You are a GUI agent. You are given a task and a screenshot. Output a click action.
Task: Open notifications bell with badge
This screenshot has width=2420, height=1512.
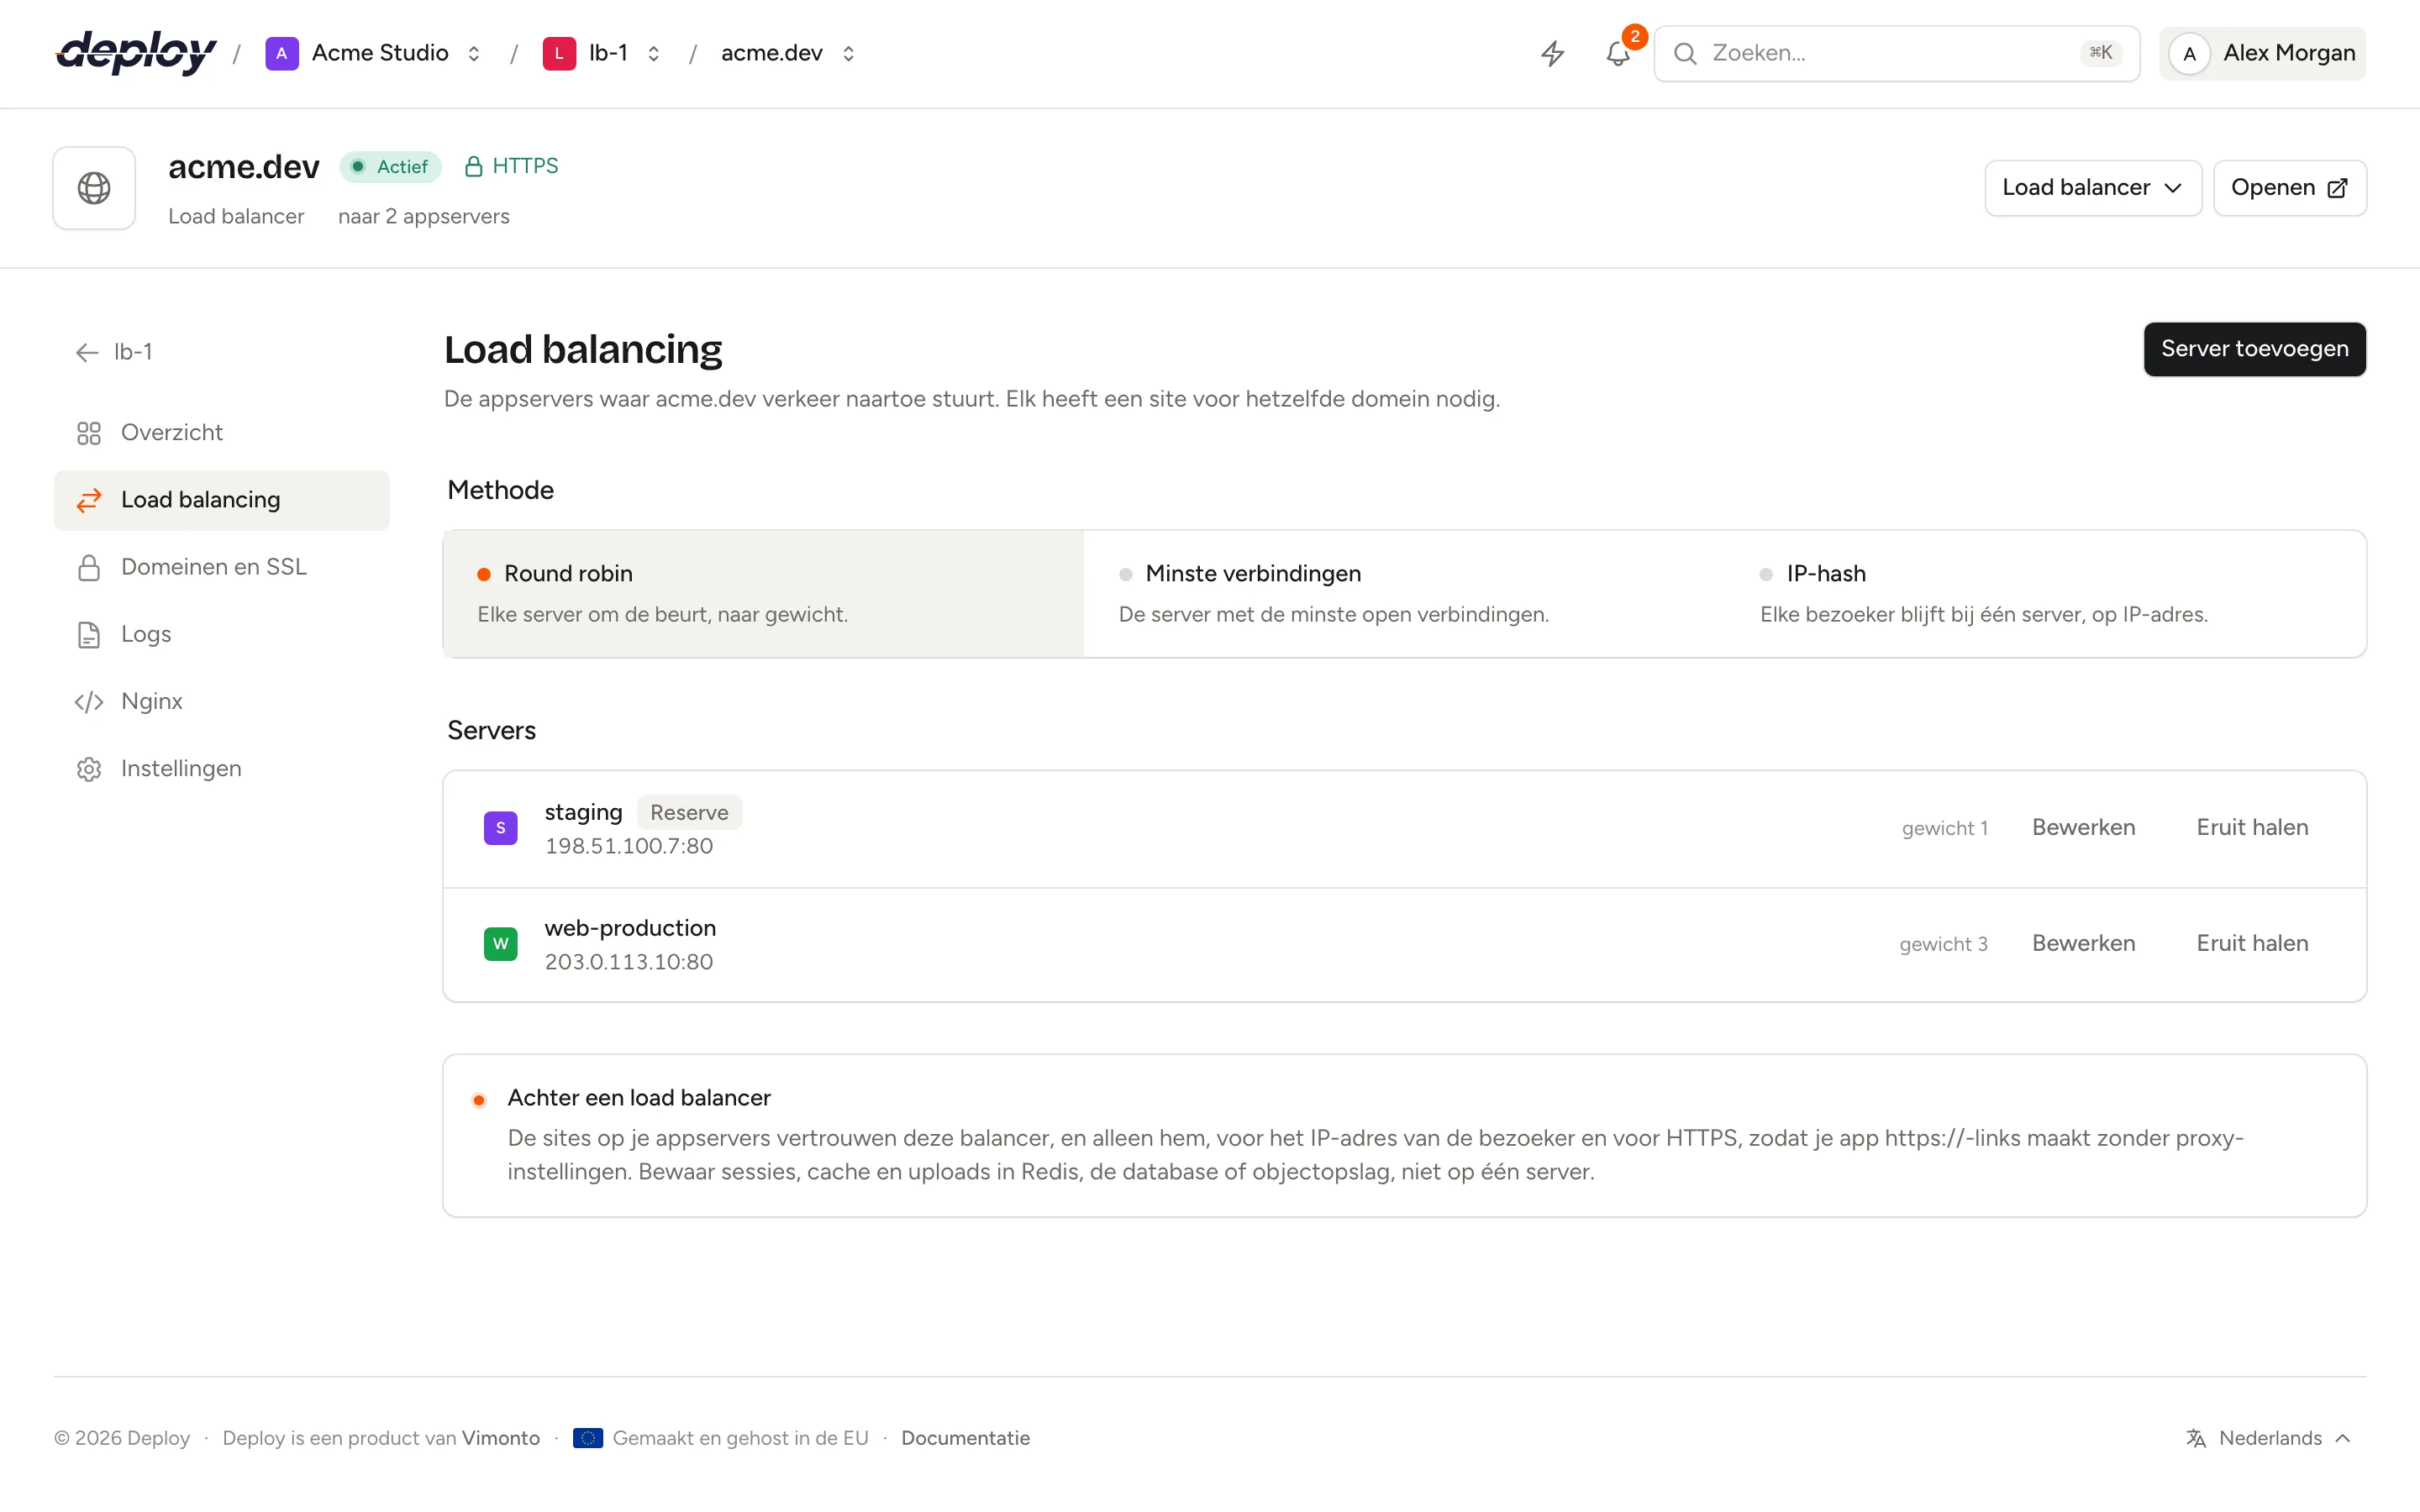click(x=1618, y=53)
